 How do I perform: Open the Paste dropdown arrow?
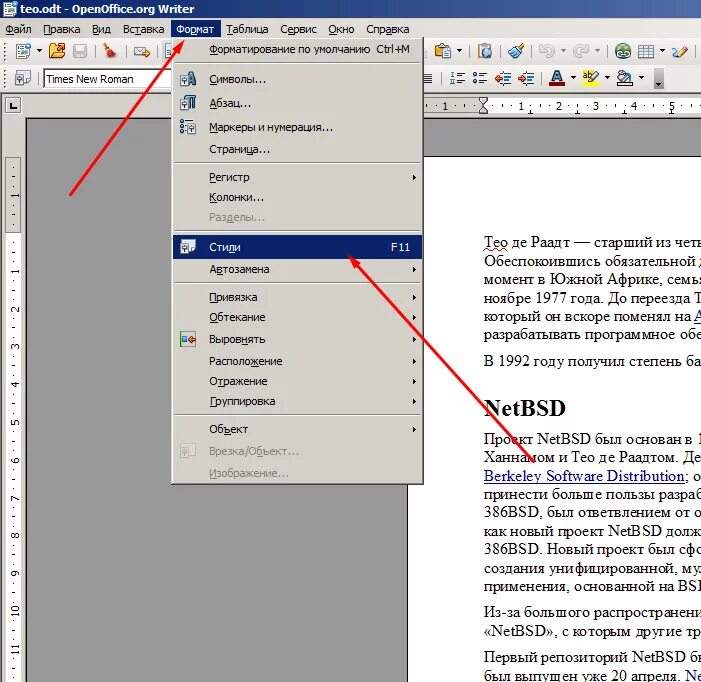tap(459, 51)
